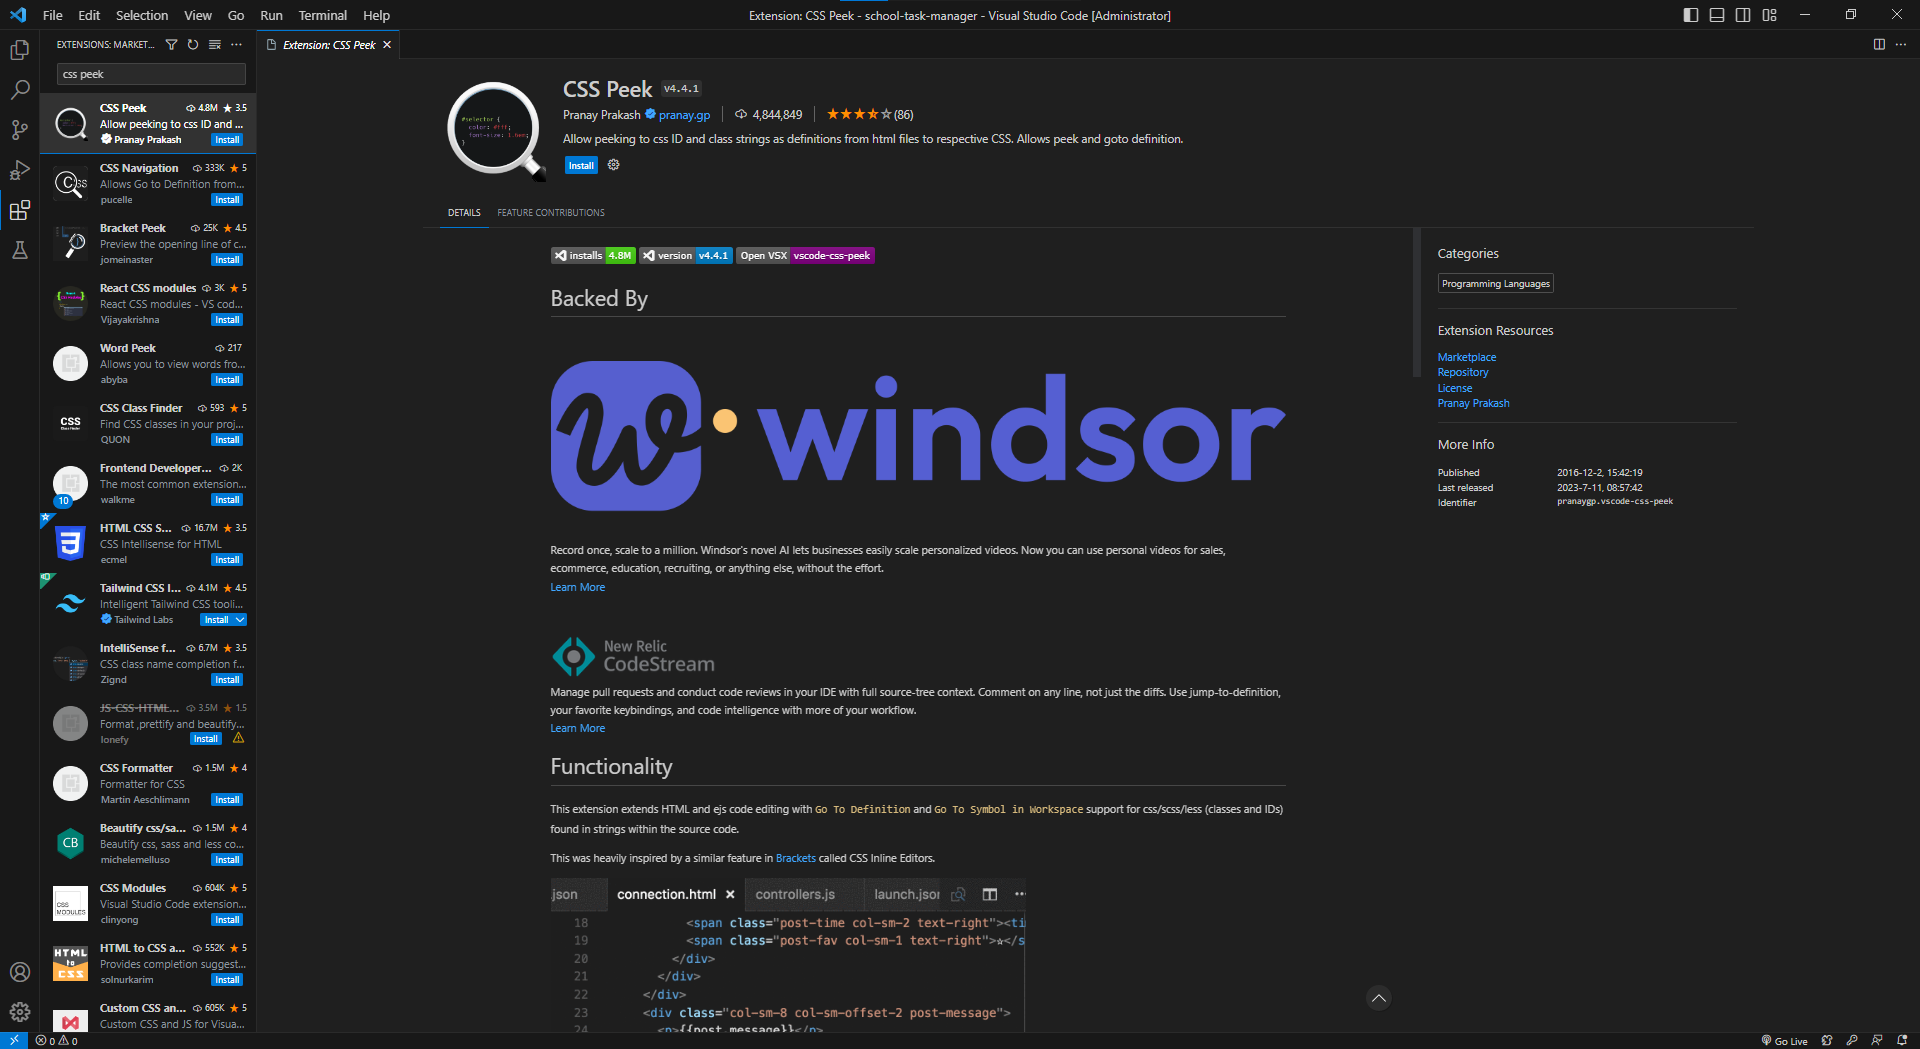Open the License resource link
Image resolution: width=1920 pixels, height=1049 pixels.
coord(1455,388)
